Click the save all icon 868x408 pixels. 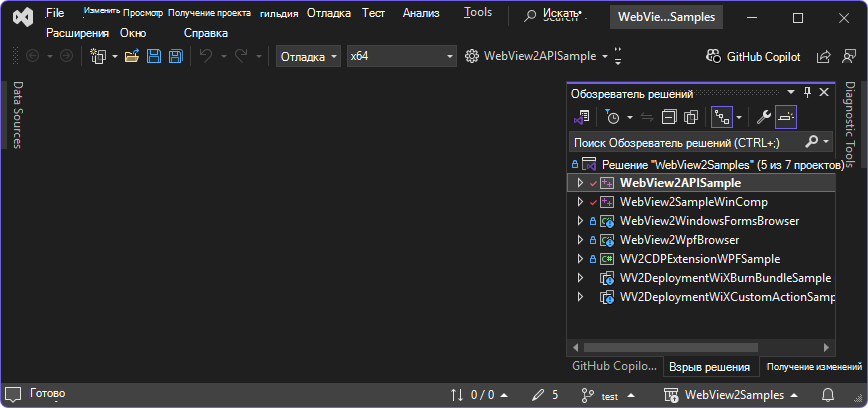176,56
